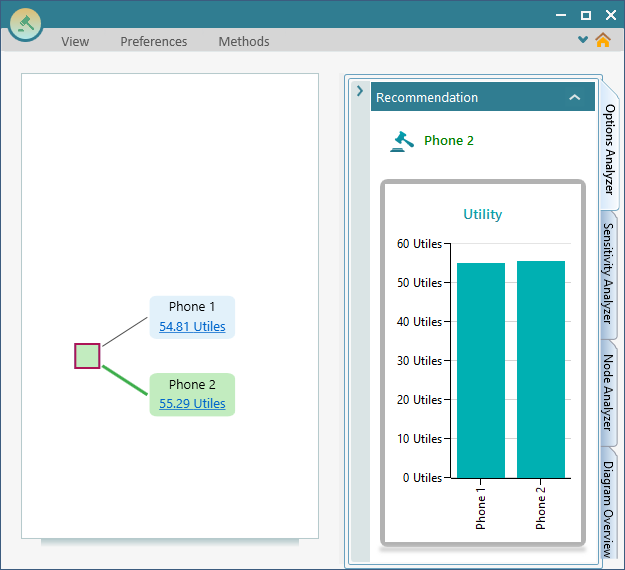Open the Methods menu

244,41
